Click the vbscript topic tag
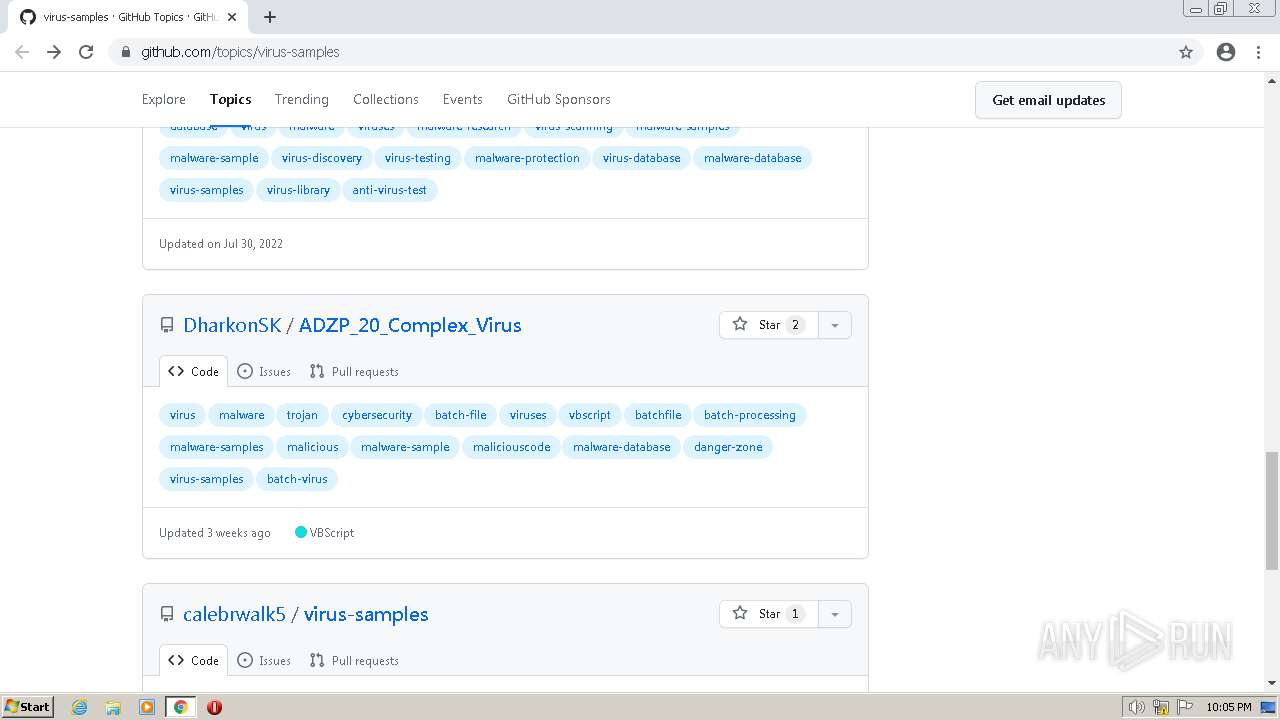The width and height of the screenshot is (1280, 720). (x=590, y=415)
